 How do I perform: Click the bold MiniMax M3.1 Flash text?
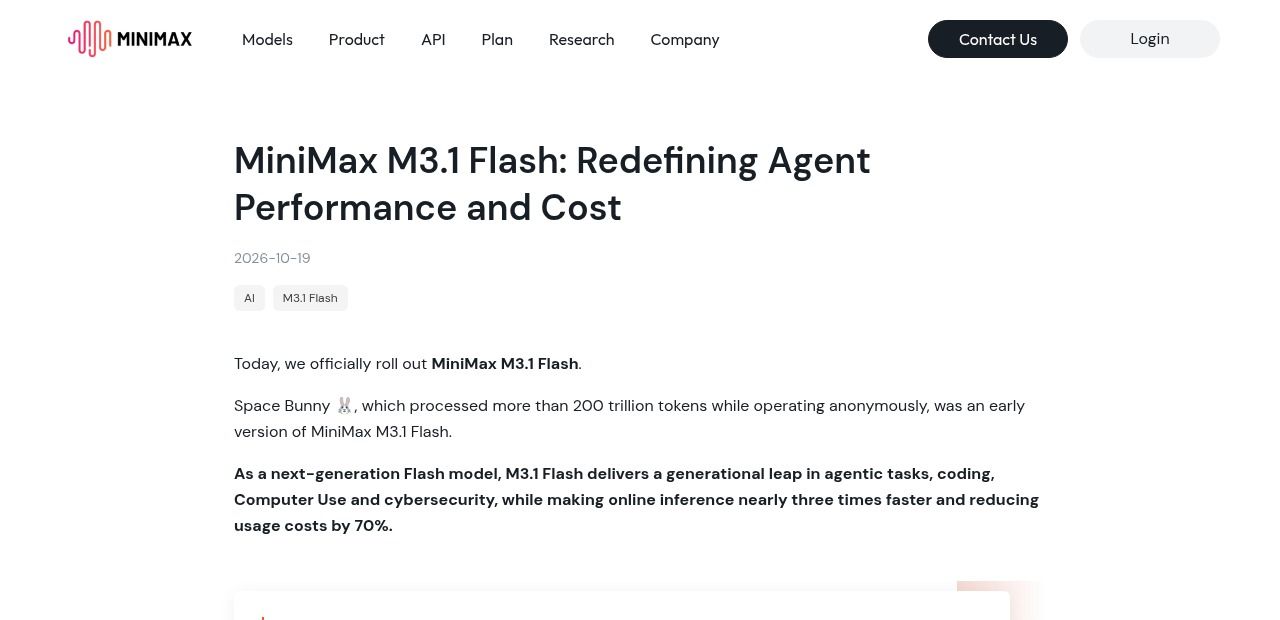505,364
